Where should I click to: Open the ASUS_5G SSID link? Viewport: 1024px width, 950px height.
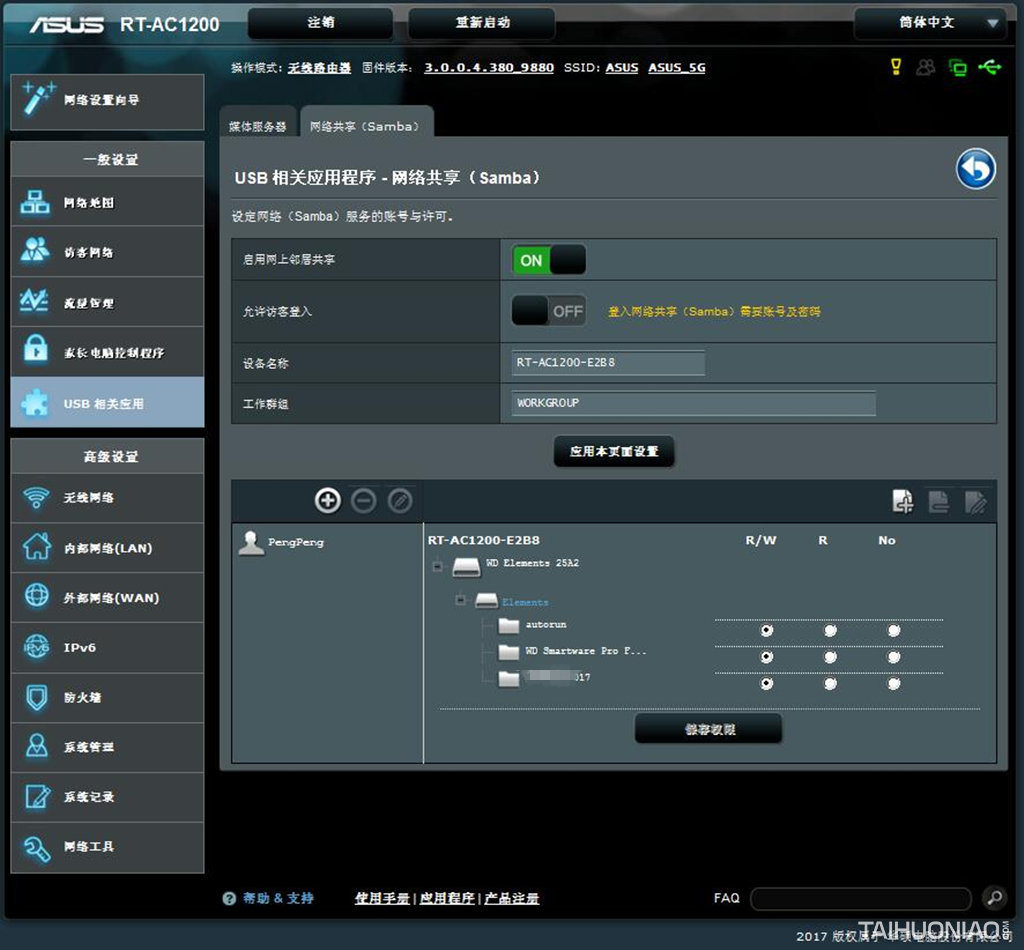677,67
